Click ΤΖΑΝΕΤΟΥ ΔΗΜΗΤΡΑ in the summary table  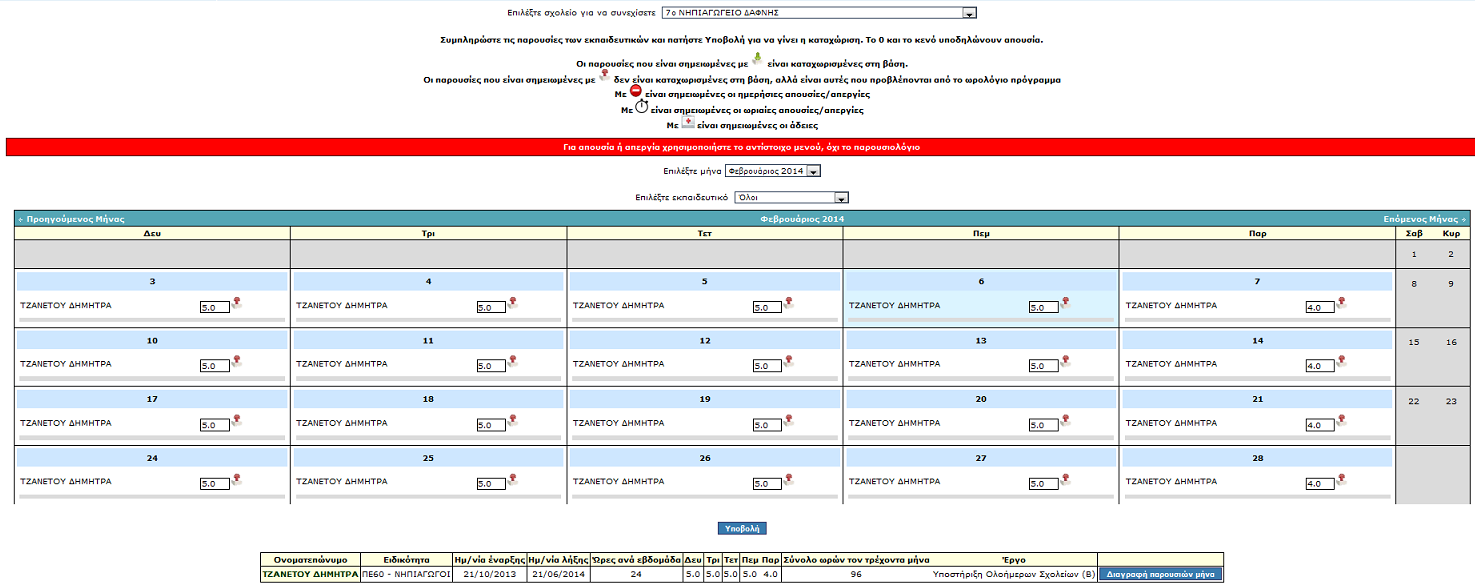pos(309,575)
